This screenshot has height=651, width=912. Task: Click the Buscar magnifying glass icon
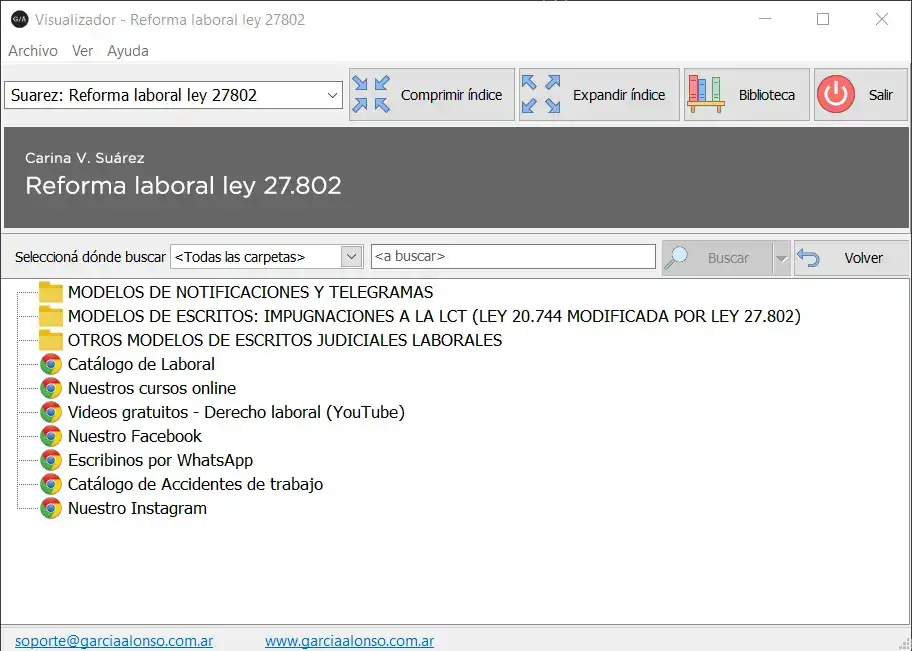678,258
